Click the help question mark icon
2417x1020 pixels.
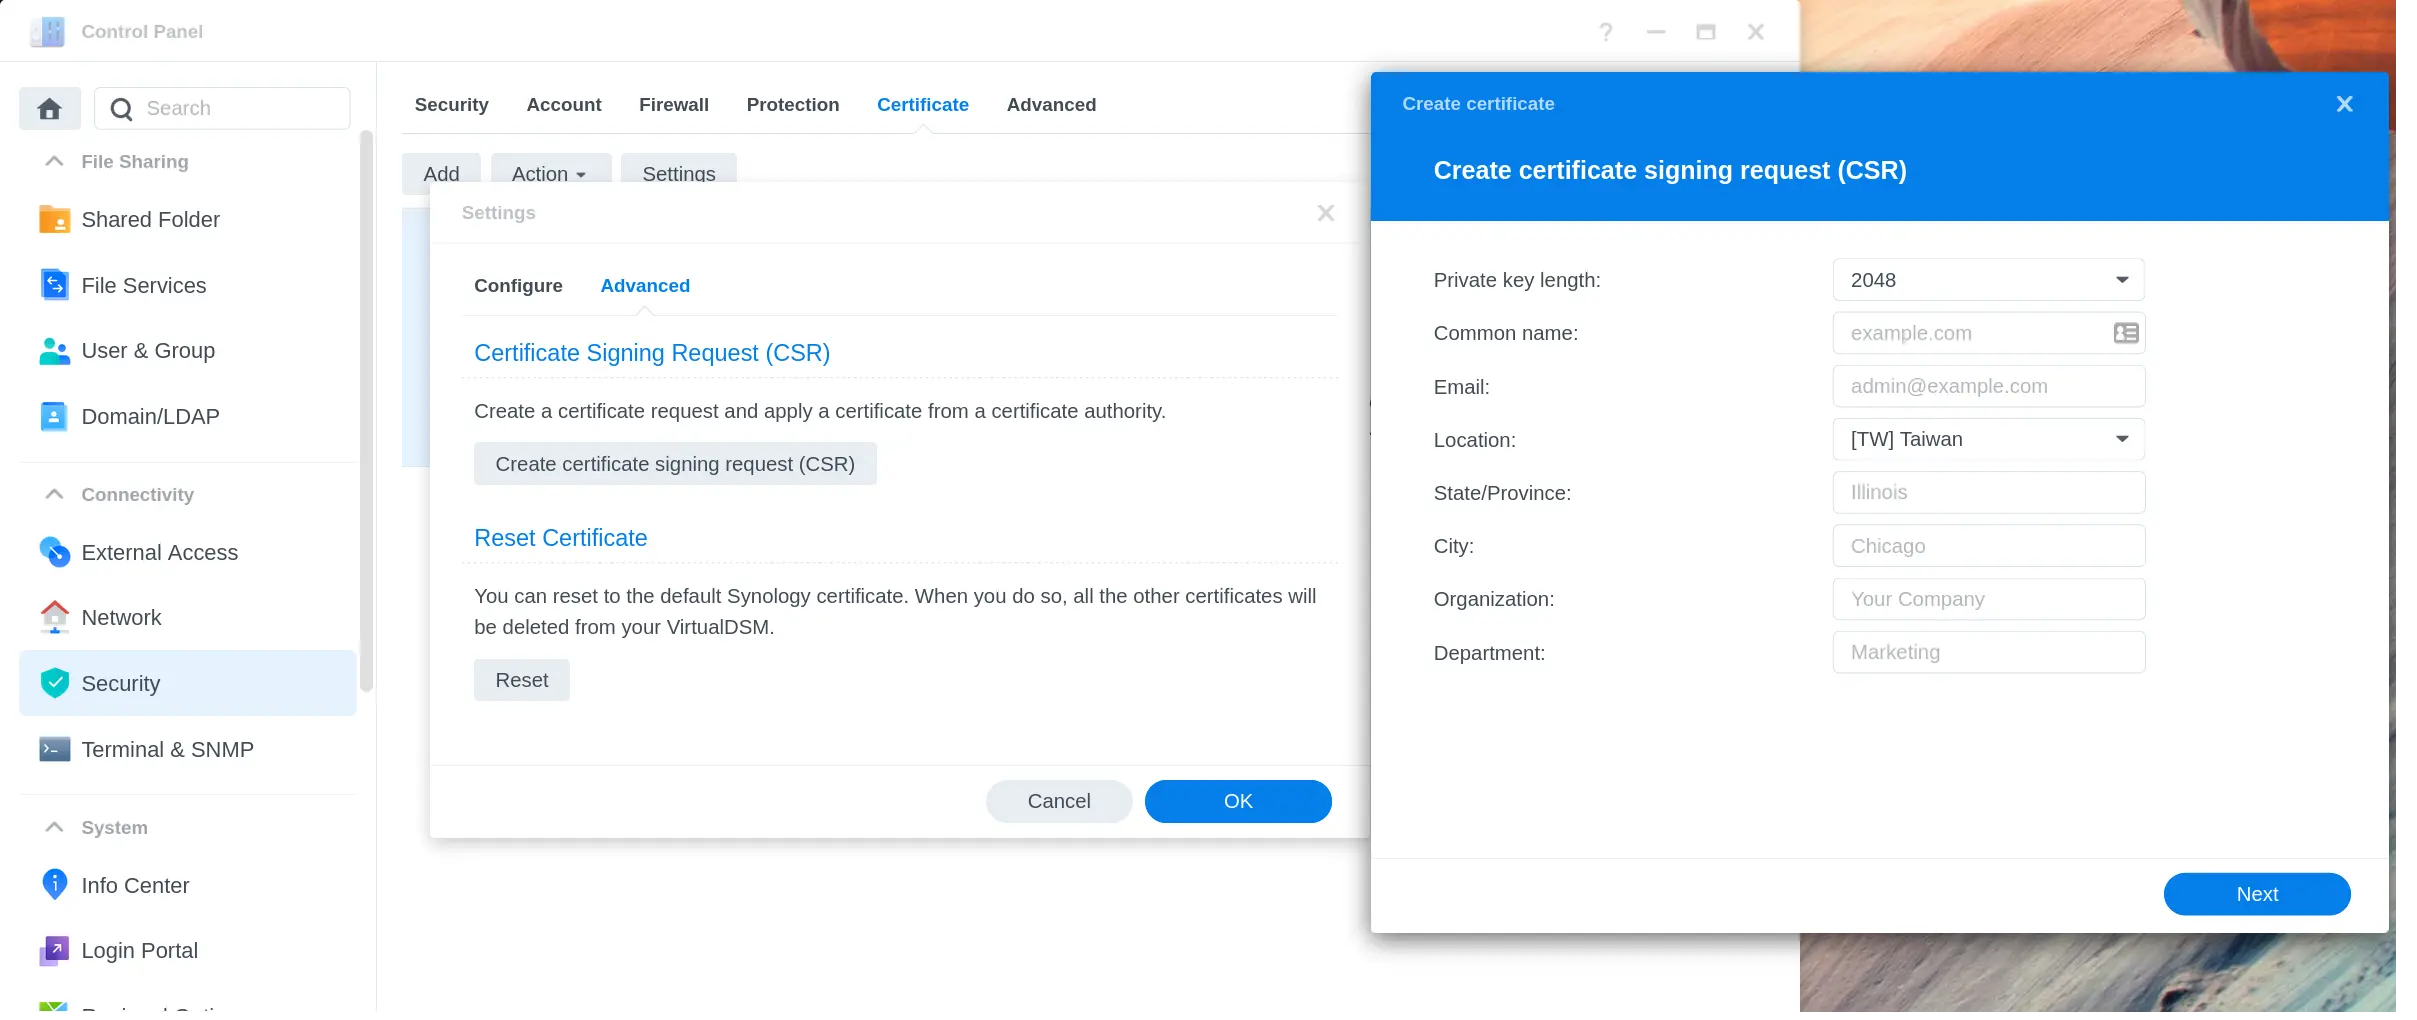click(x=1605, y=32)
